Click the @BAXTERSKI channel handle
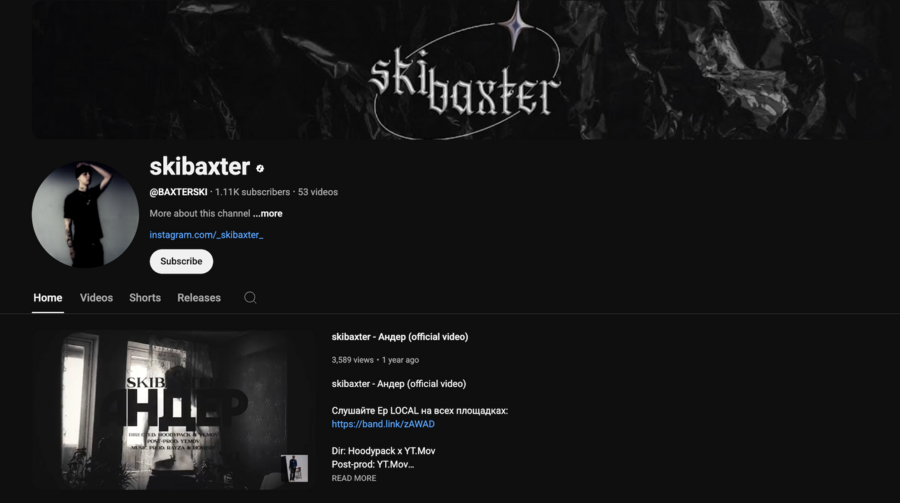This screenshot has height=503, width=900. click(179, 192)
